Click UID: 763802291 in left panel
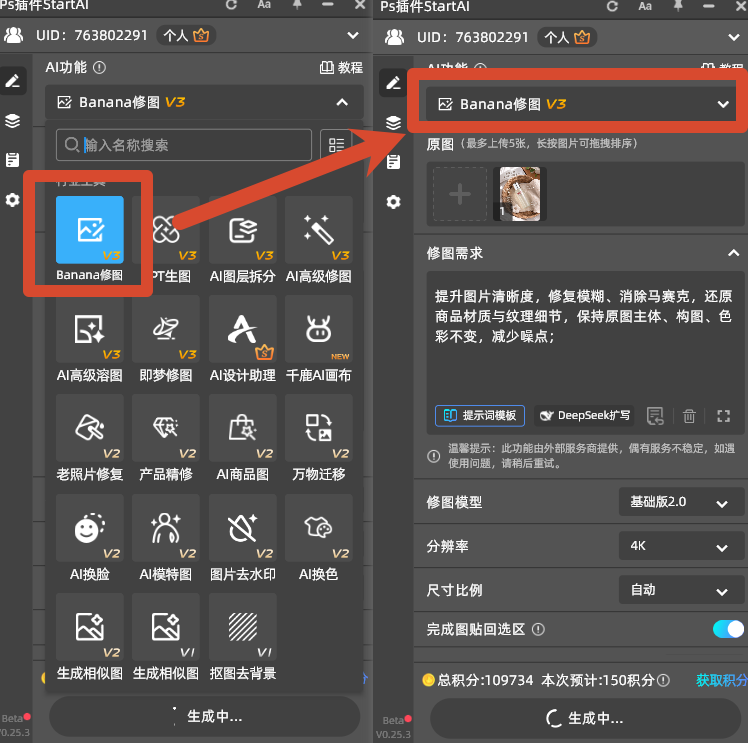The image size is (748, 743). (x=92, y=35)
